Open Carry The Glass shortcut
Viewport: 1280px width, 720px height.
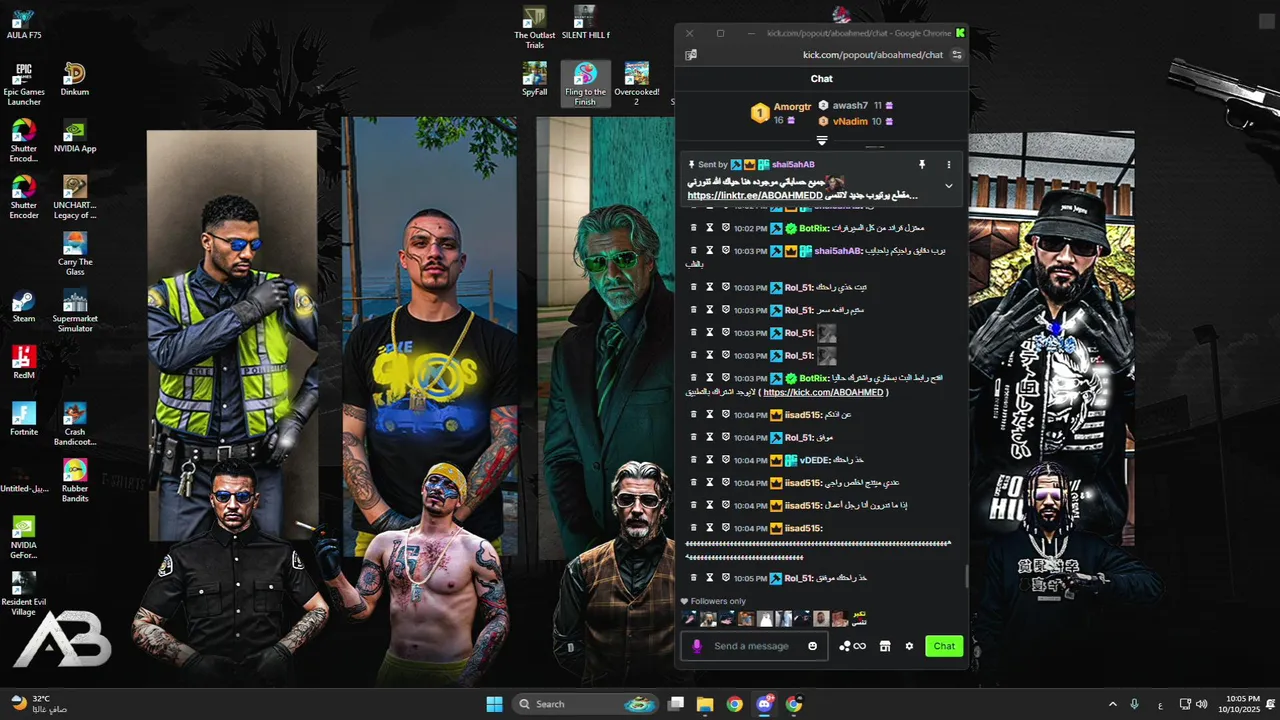(x=75, y=255)
